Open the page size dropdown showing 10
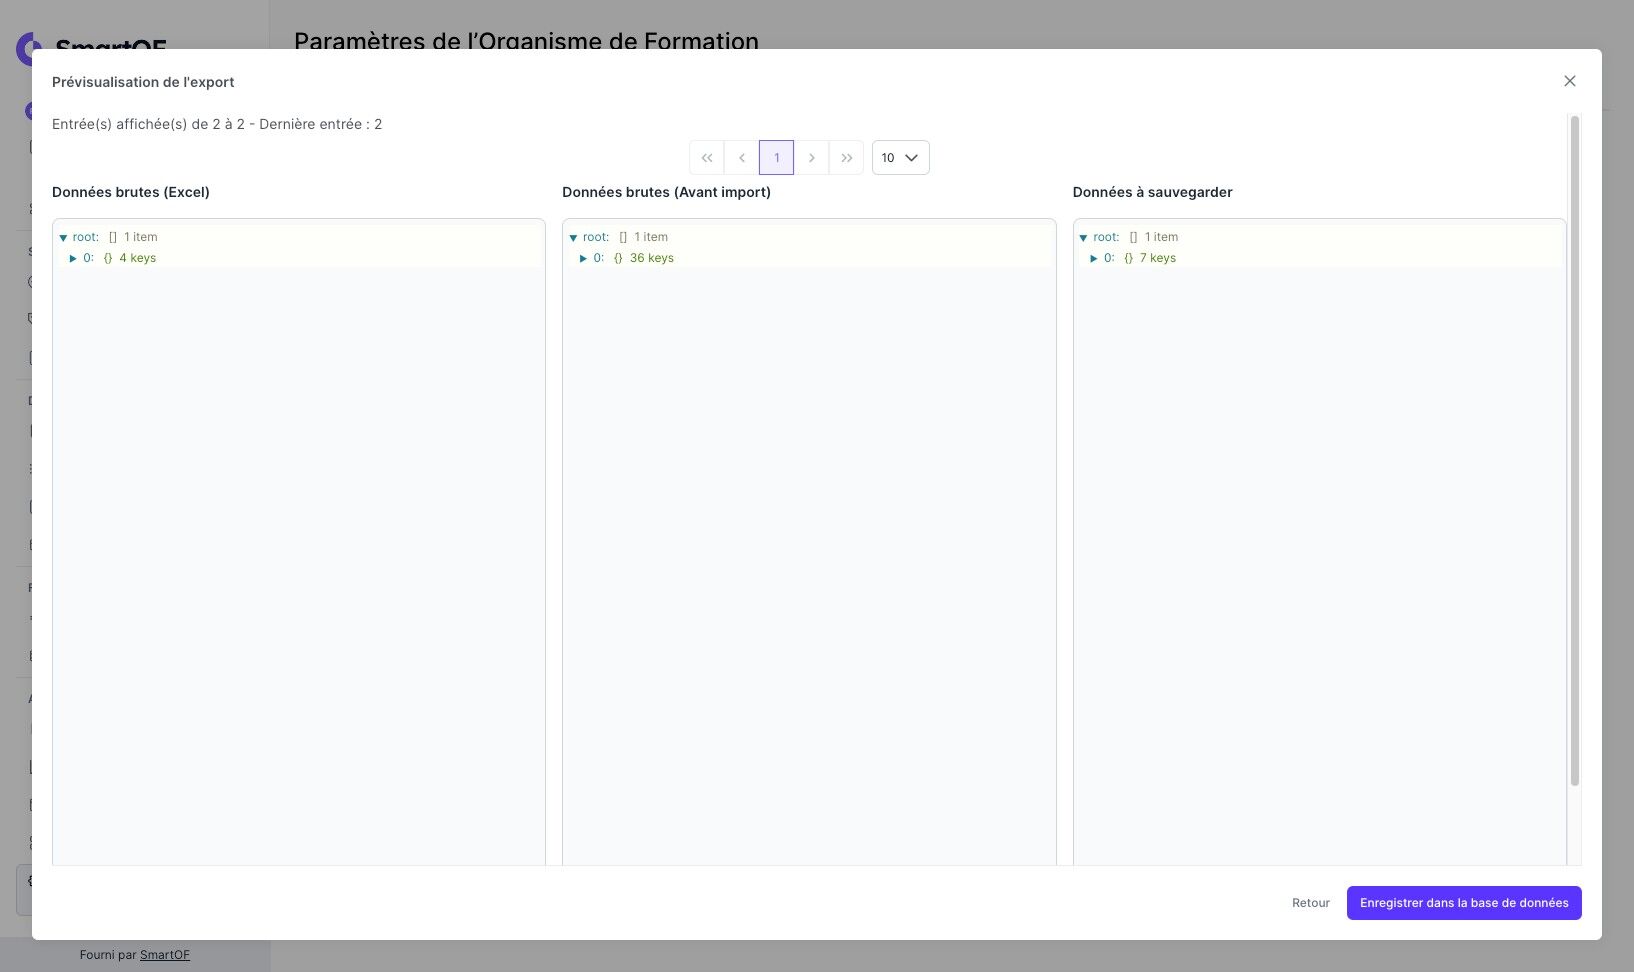The image size is (1634, 972). (900, 158)
